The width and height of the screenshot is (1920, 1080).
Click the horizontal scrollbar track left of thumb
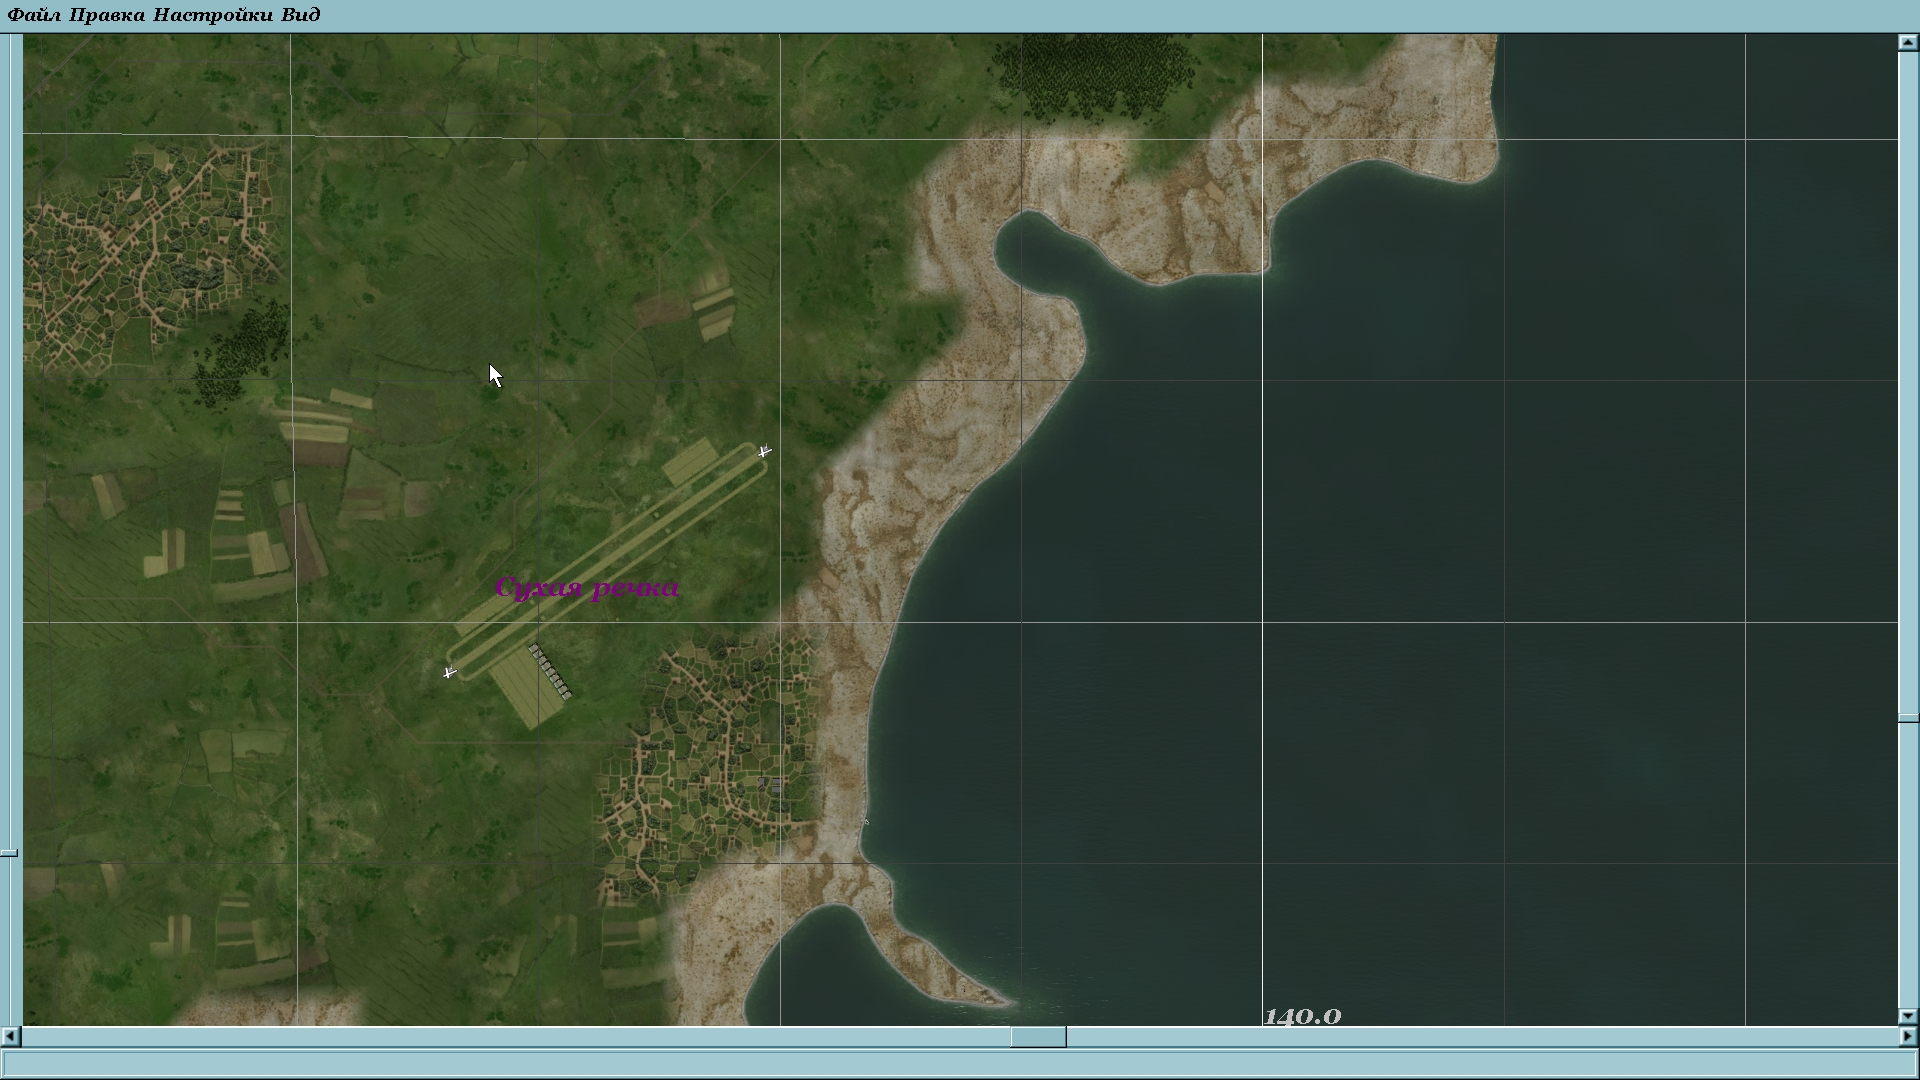click(x=500, y=1036)
